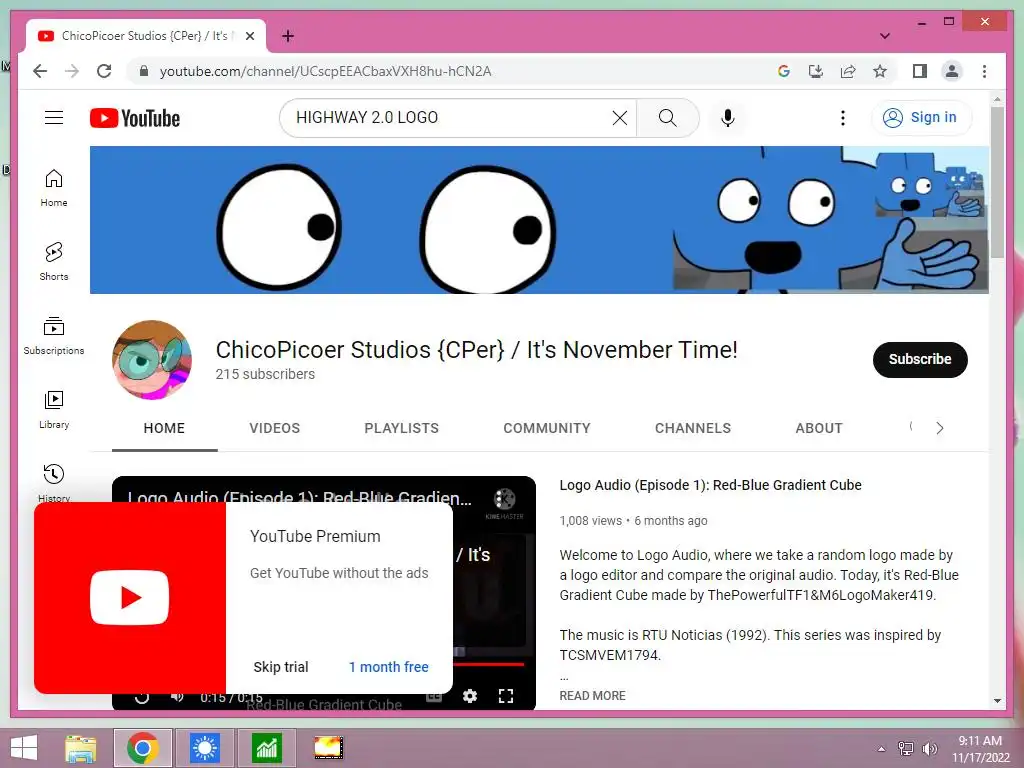Switch to the CHANNELS tab

coord(693,428)
